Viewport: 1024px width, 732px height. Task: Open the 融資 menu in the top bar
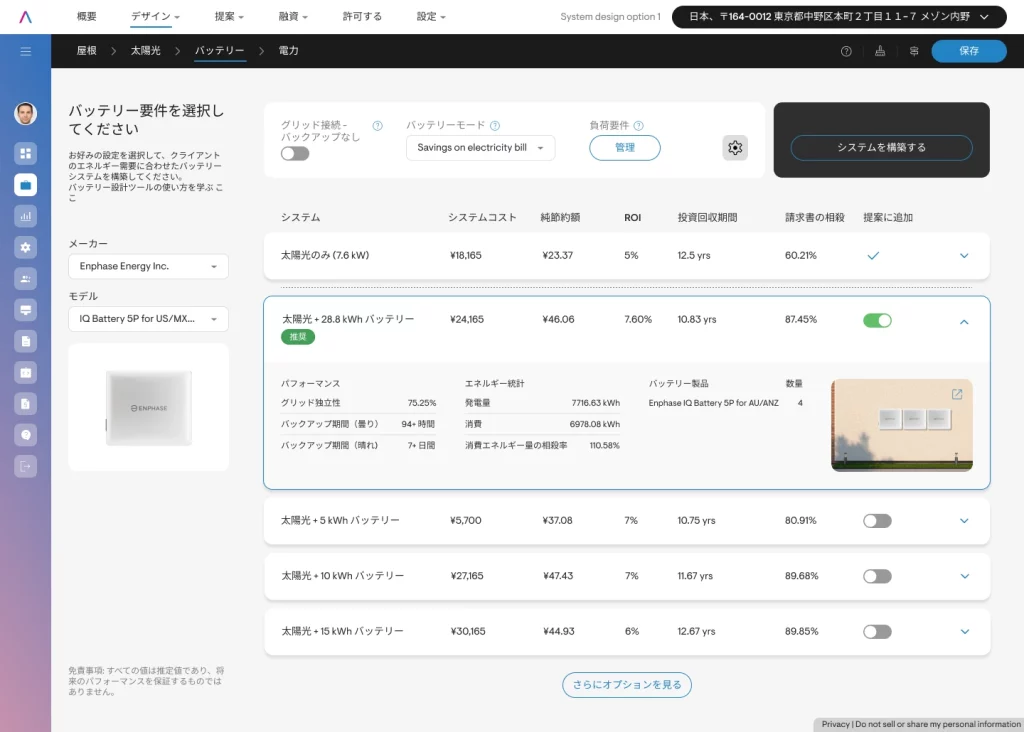click(x=291, y=17)
